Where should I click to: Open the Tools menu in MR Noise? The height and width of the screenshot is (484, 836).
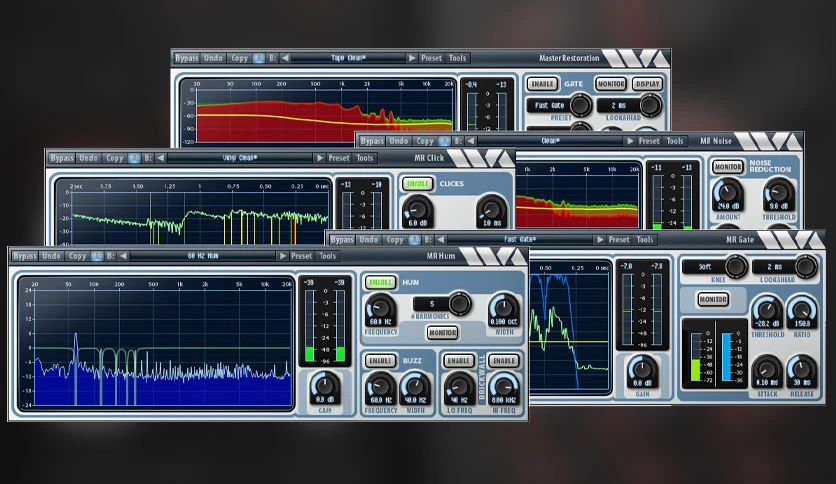(x=674, y=141)
